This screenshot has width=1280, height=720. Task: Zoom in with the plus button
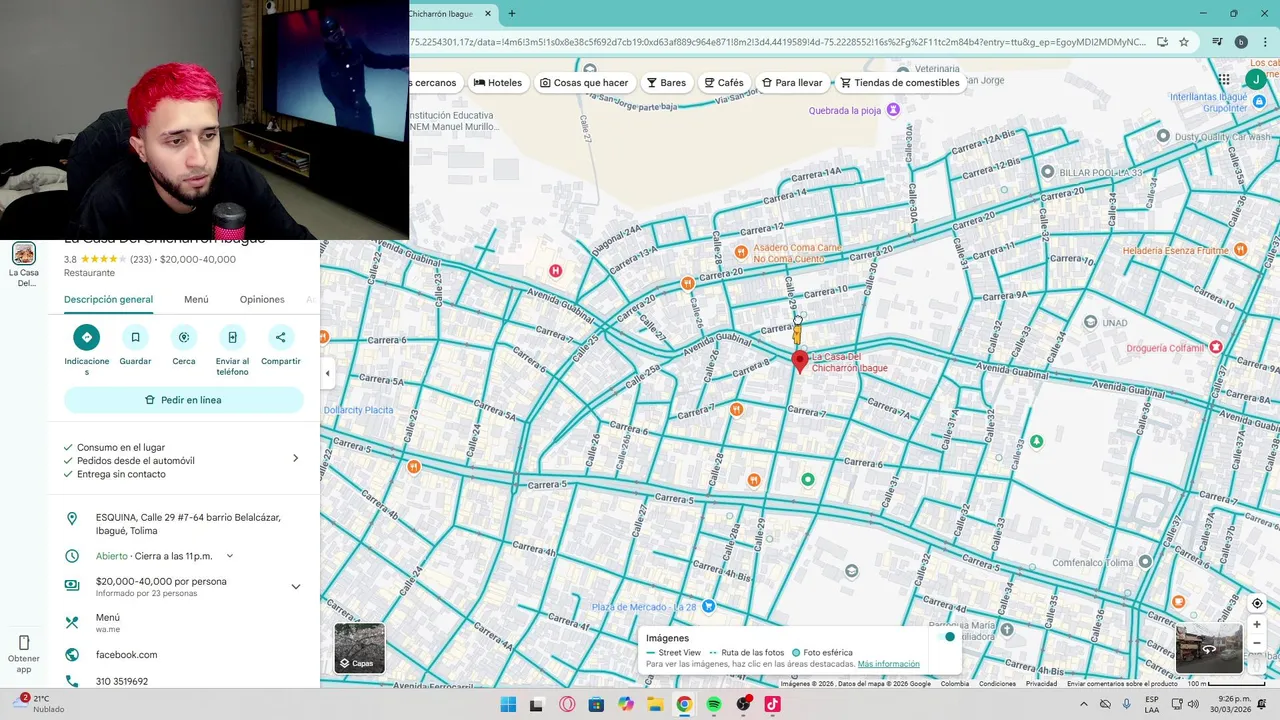1257,625
